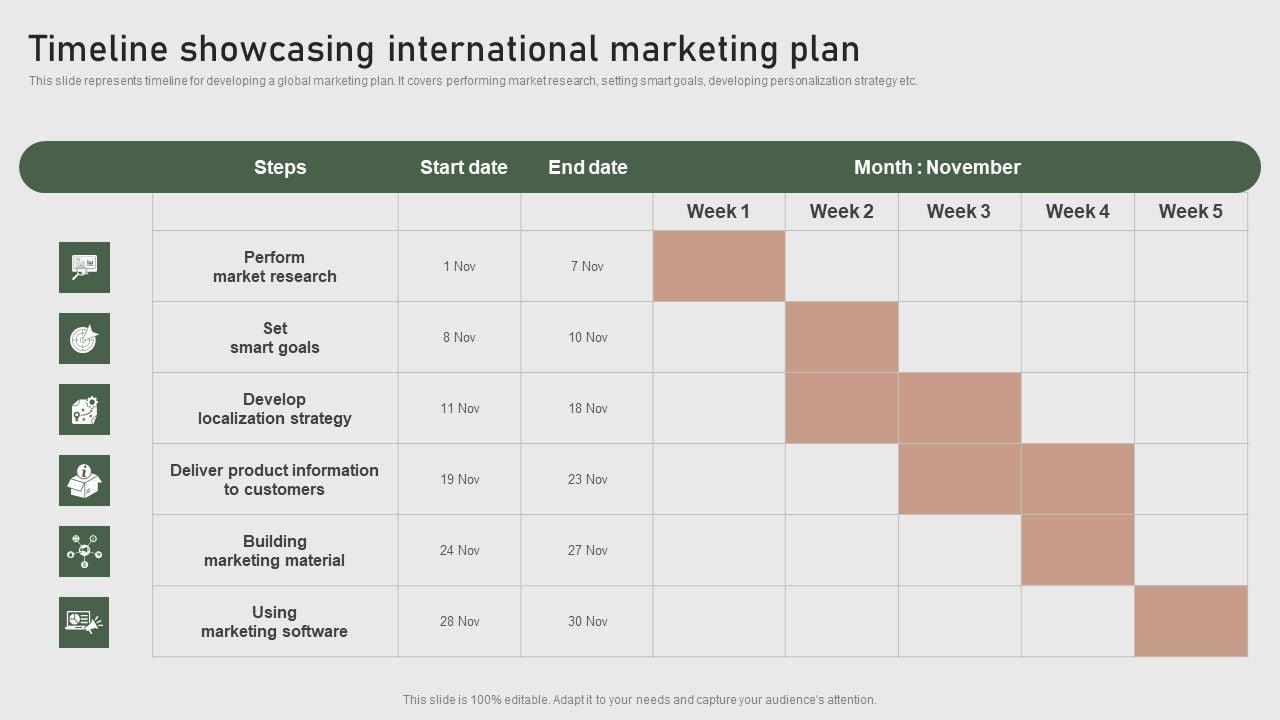This screenshot has width=1280, height=720.
Task: Click the Week 1 market research bar
Action: point(718,266)
